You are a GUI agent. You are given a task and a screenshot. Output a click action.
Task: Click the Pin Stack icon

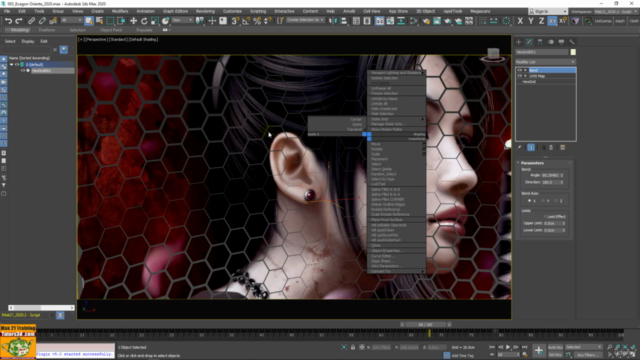pos(519,147)
